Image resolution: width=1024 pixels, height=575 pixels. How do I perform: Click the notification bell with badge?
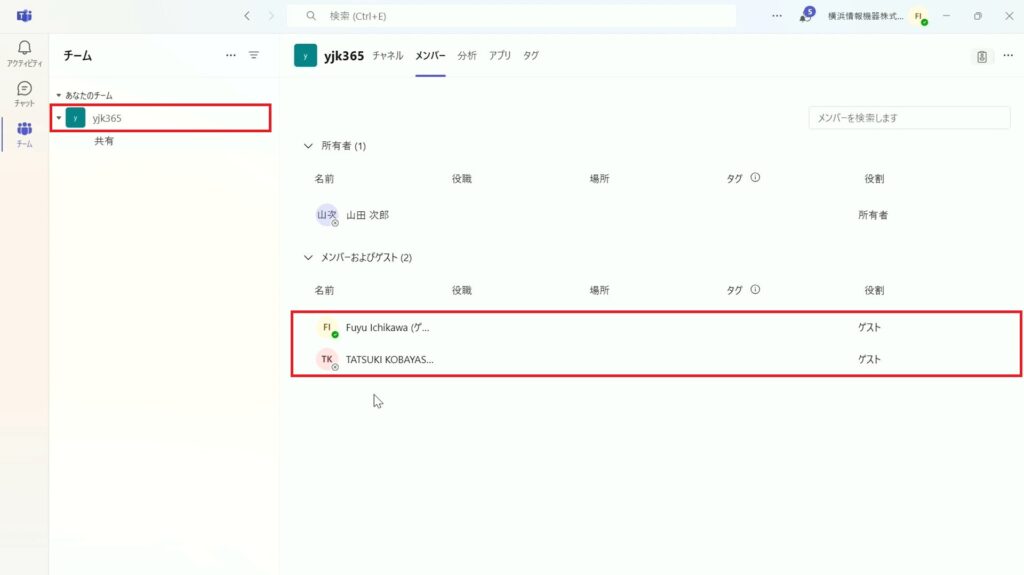pos(805,16)
